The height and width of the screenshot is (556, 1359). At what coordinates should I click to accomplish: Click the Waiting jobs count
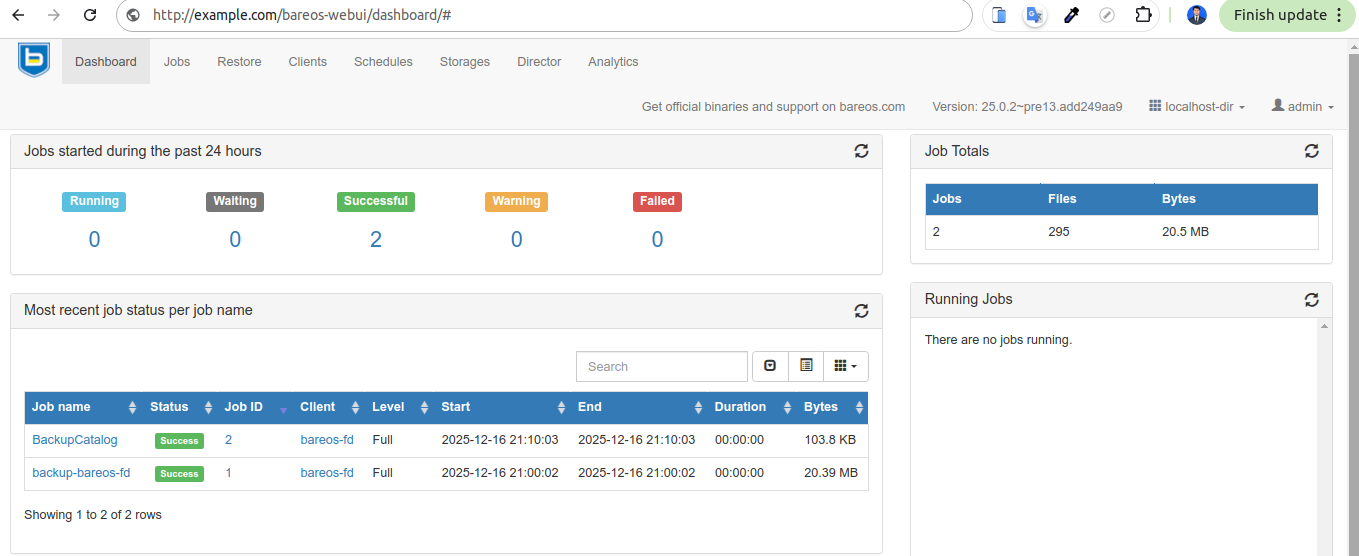pos(235,239)
